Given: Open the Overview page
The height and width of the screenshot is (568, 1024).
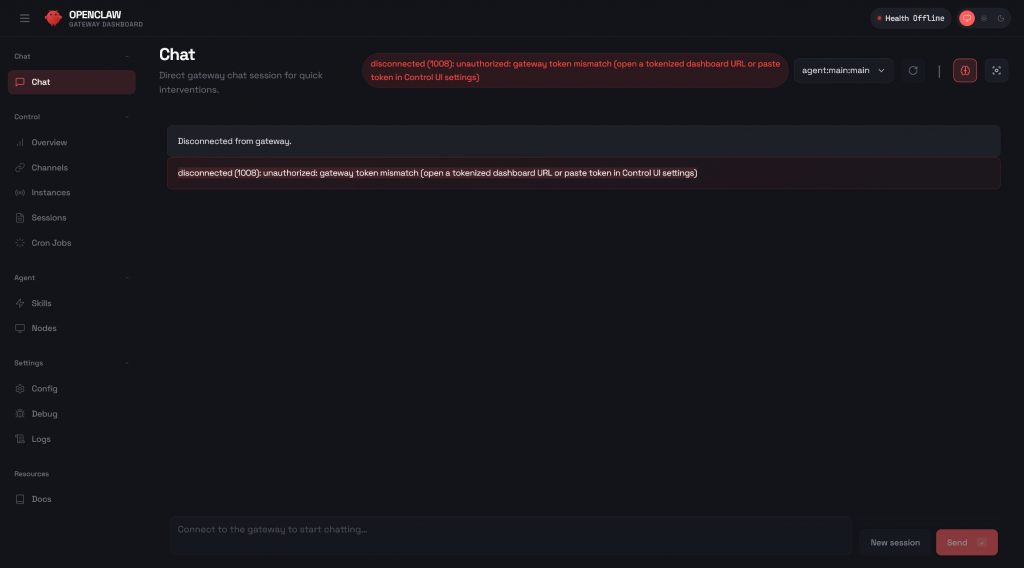Looking at the screenshot, I should (49, 143).
